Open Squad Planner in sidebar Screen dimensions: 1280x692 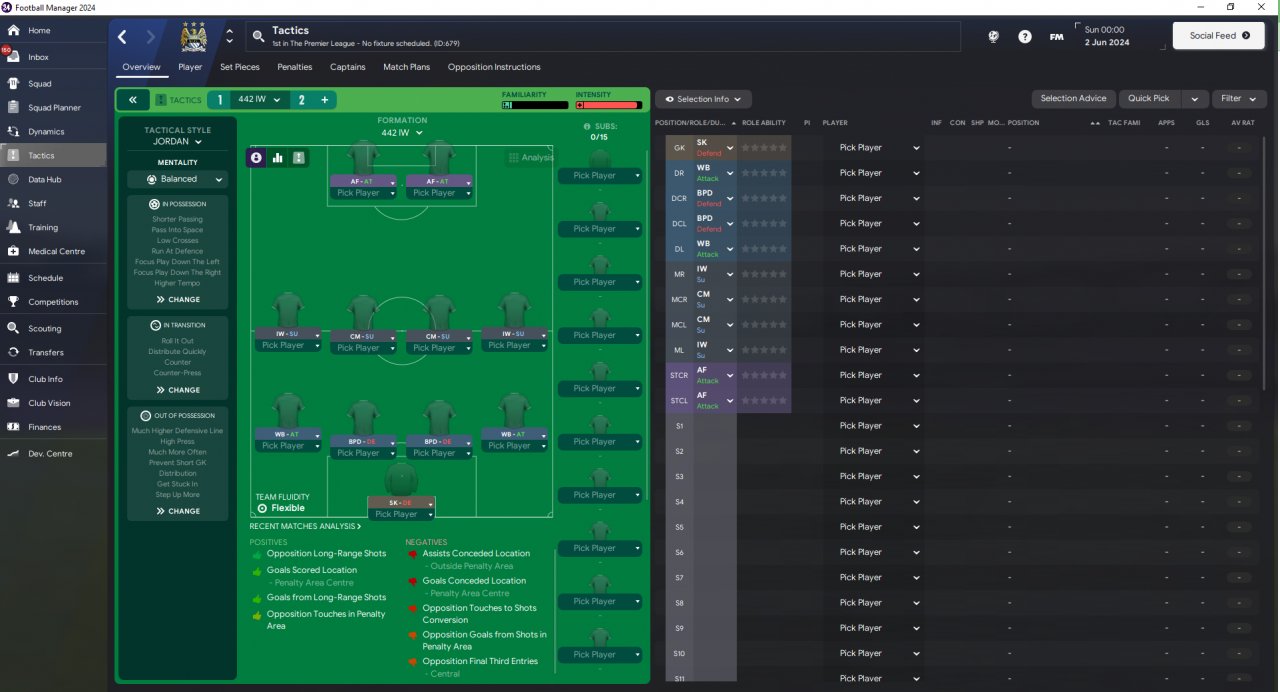[x=54, y=108]
